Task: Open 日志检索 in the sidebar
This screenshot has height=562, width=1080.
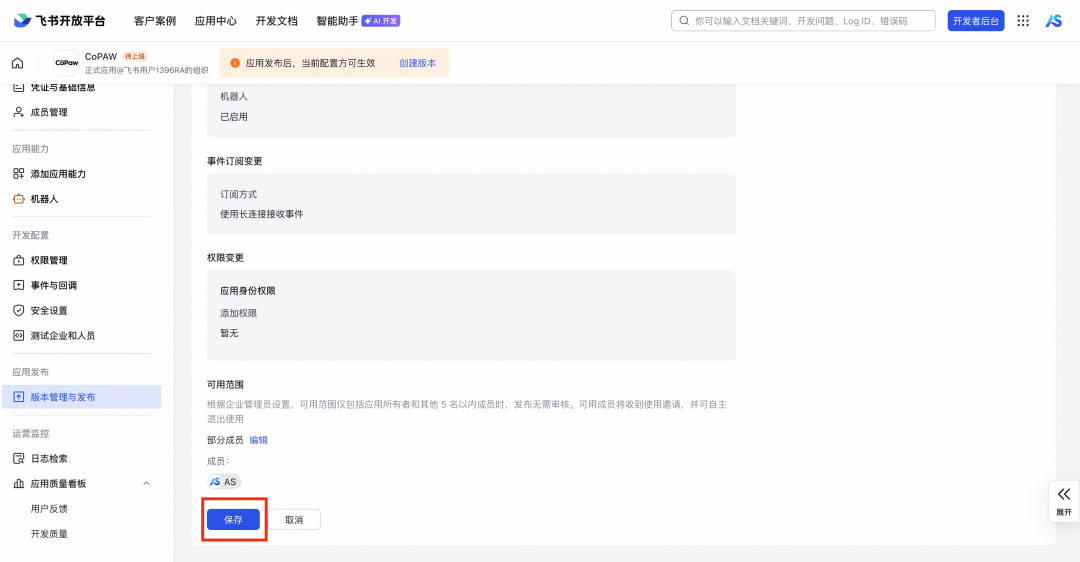Action: pyautogui.click(x=49, y=458)
